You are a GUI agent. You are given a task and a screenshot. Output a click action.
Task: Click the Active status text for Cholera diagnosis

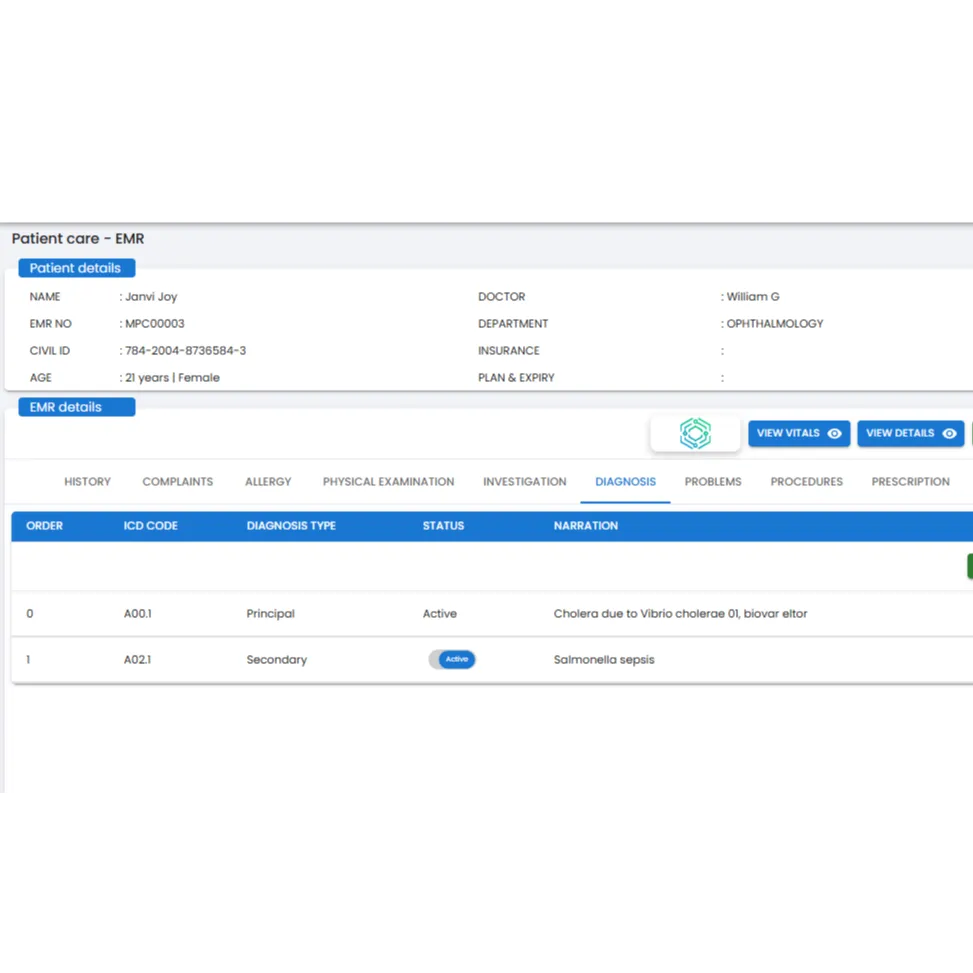pos(439,613)
